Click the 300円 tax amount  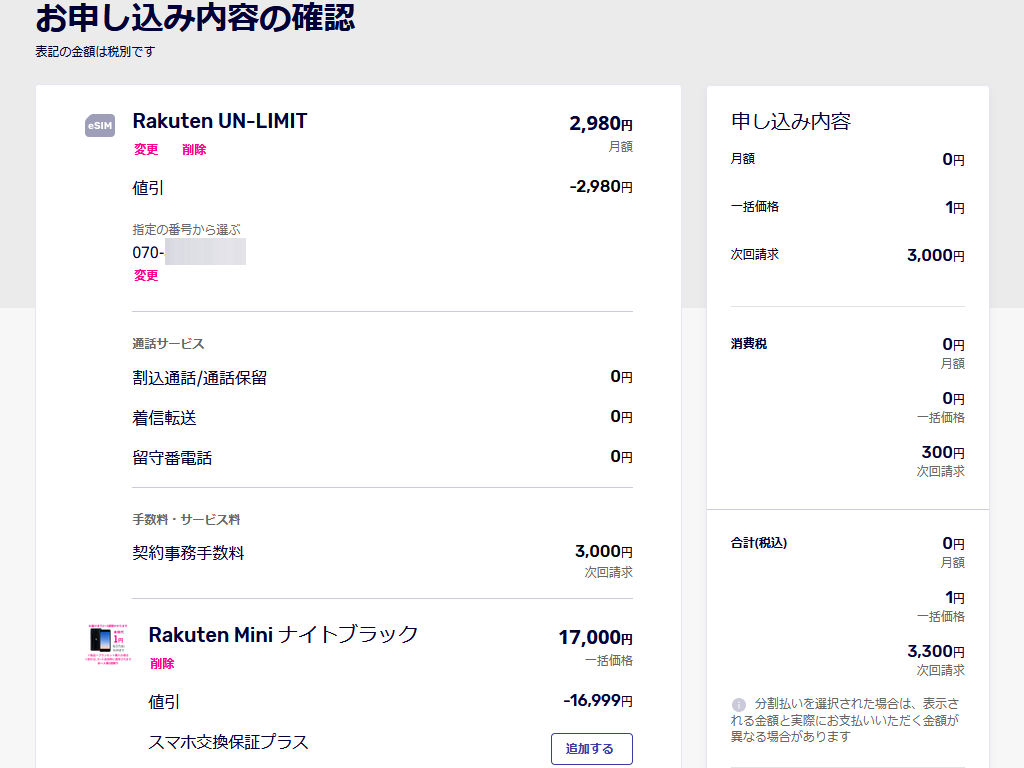(943, 452)
